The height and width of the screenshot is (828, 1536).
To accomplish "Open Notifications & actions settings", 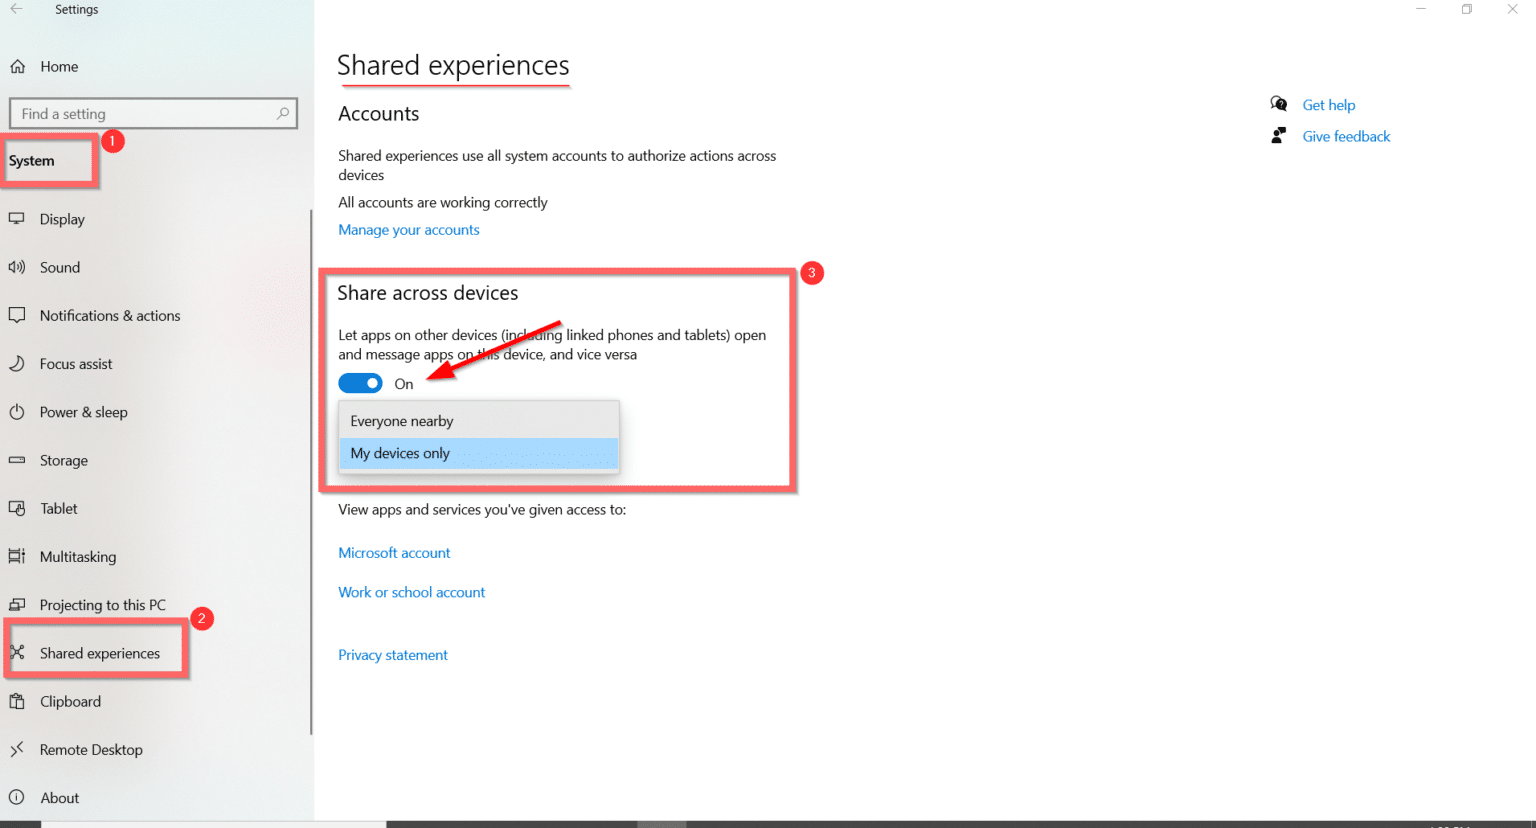I will coord(110,315).
